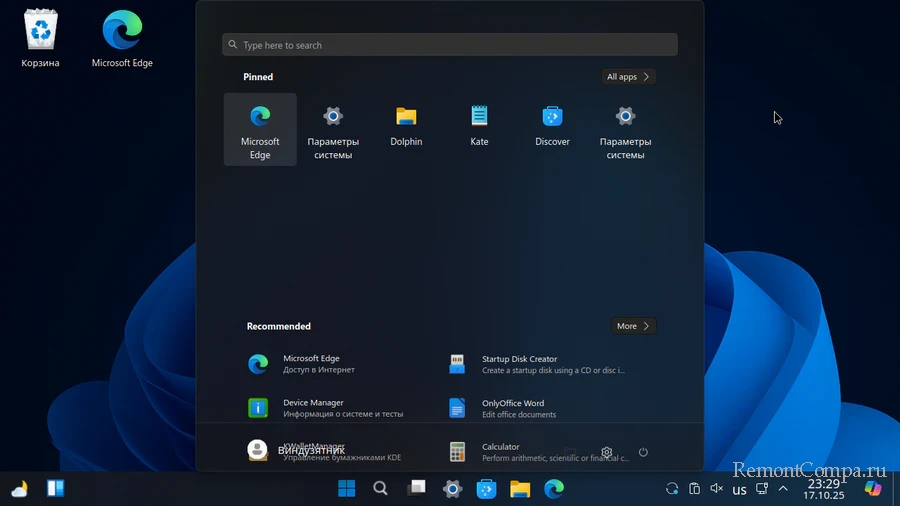Open pinned Microsoft Edge tile in Start menu

260,129
